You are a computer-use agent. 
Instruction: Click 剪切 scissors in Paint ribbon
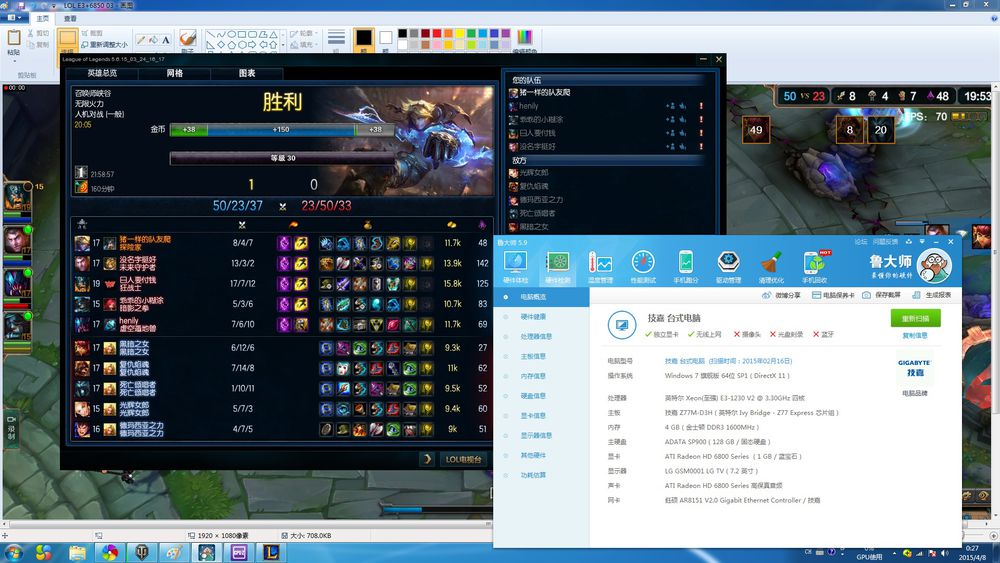pyautogui.click(x=39, y=33)
